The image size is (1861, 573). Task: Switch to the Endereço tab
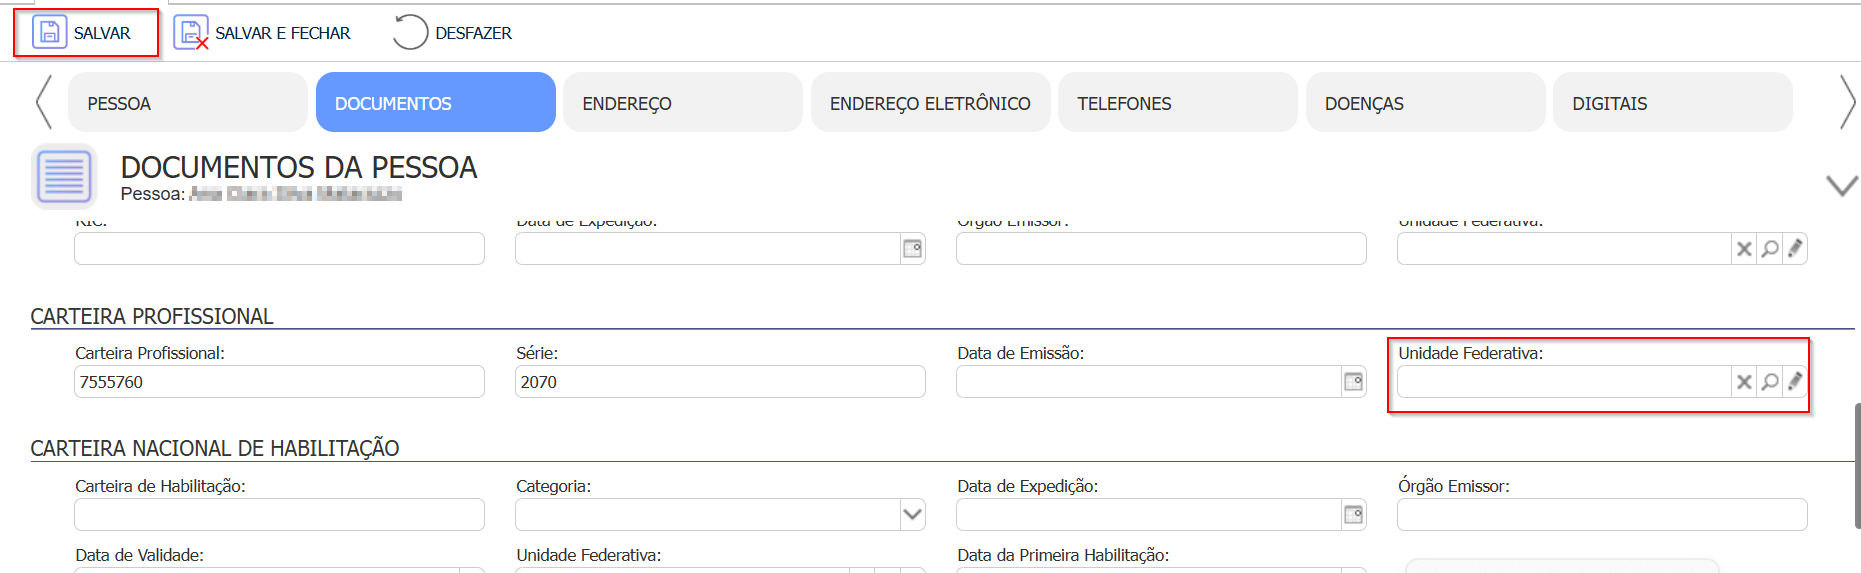point(682,103)
